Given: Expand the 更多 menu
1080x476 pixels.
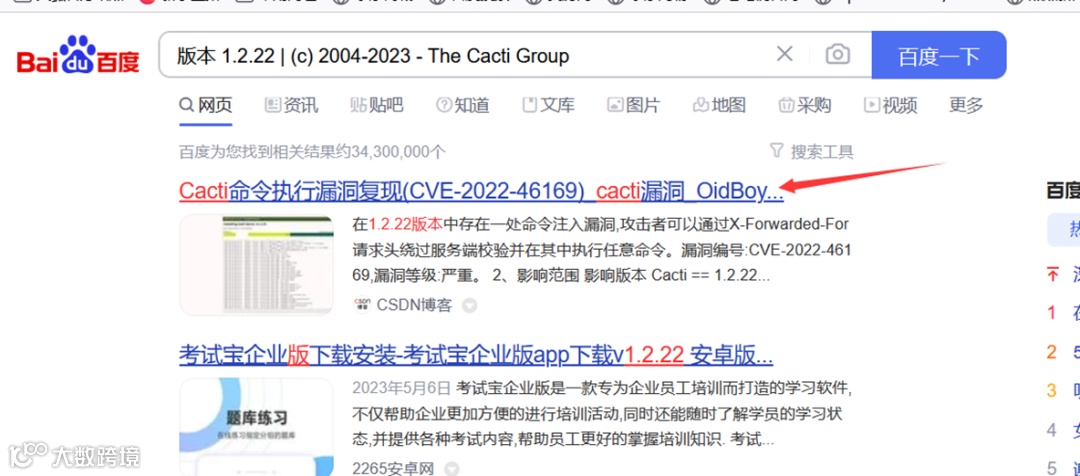Looking at the screenshot, I should pos(966,105).
